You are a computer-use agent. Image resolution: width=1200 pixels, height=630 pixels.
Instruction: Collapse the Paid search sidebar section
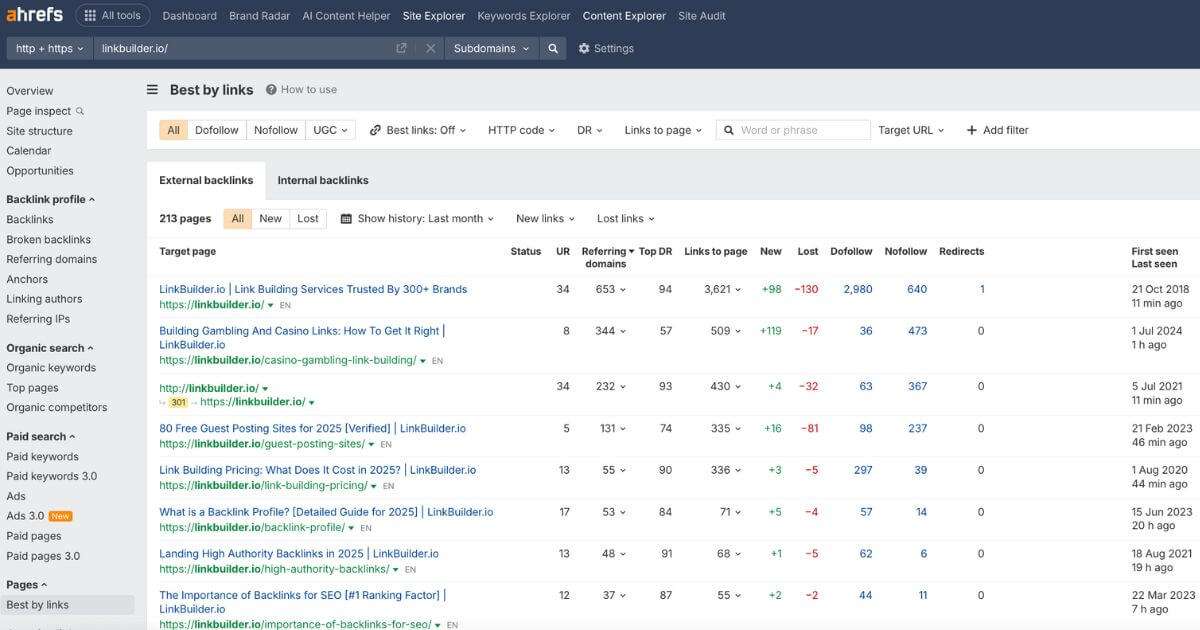(x=41, y=436)
